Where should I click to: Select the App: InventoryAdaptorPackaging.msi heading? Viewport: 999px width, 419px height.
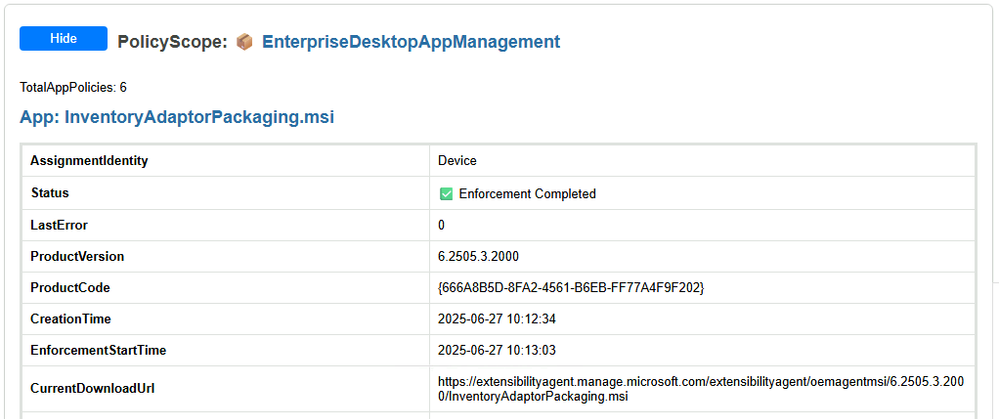(x=176, y=118)
